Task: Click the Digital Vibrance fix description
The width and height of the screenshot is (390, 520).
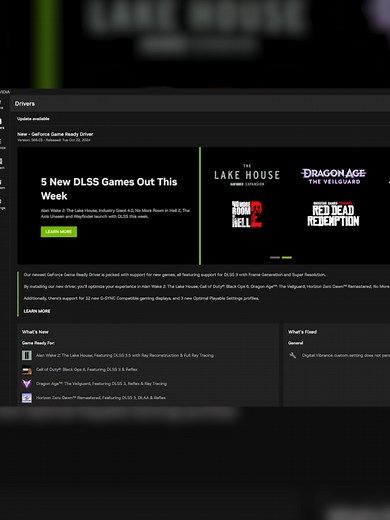Action: click(x=346, y=355)
